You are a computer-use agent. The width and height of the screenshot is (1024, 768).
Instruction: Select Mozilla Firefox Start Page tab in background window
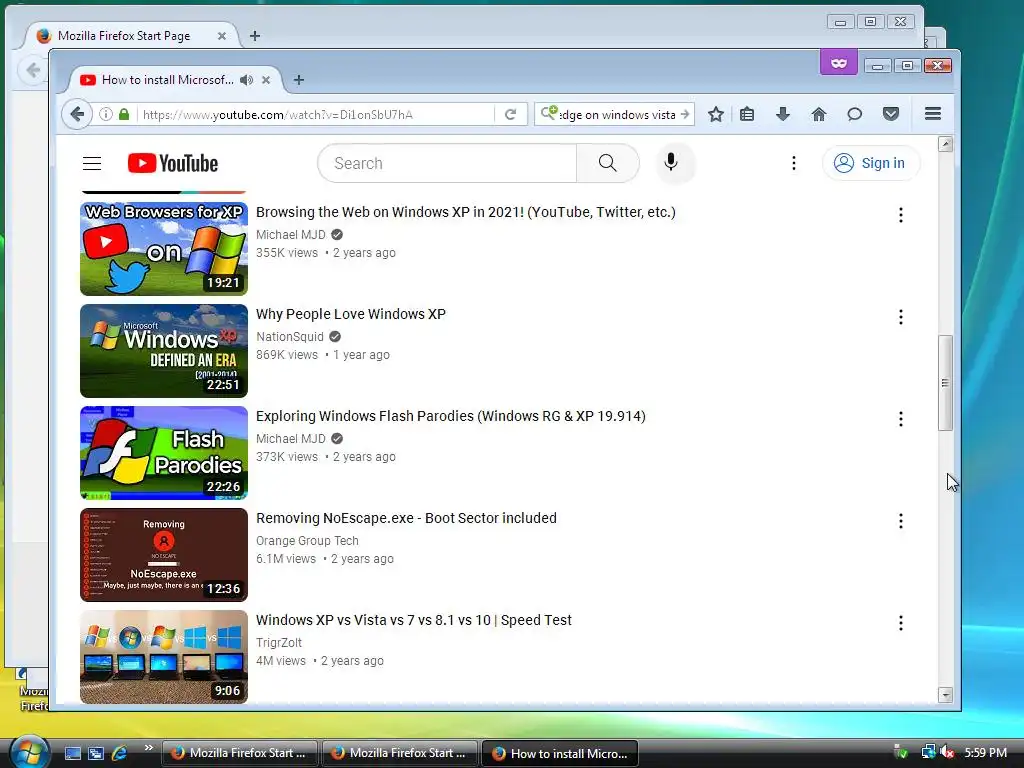[x=124, y=36]
